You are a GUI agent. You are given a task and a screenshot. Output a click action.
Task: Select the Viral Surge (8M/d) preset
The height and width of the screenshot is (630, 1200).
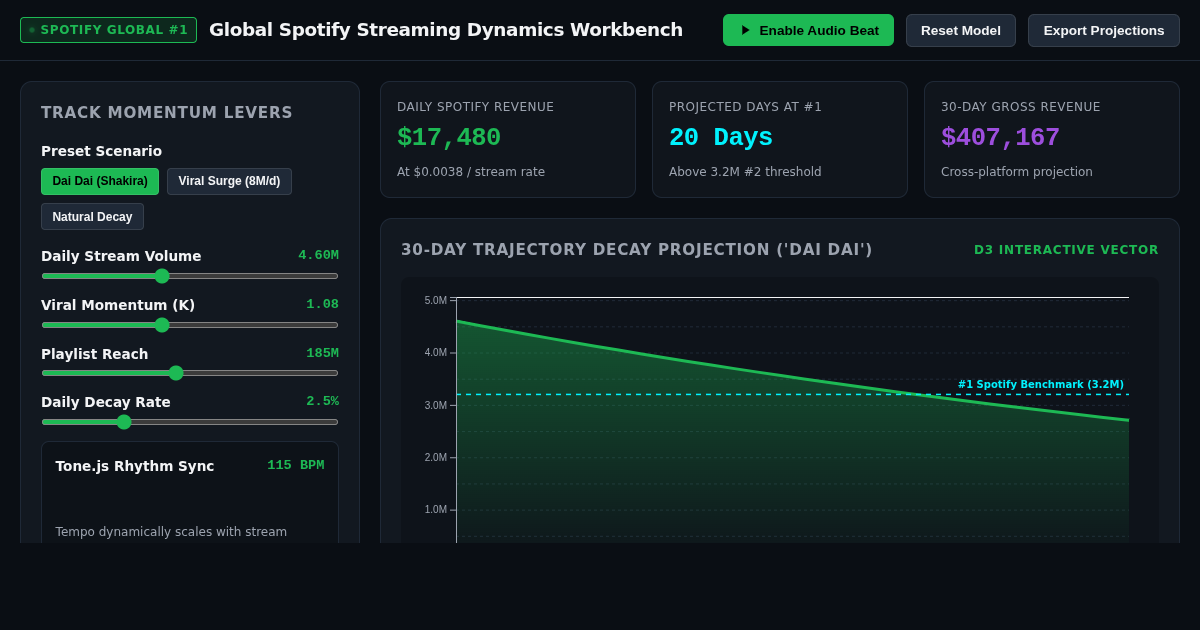pyautogui.click(x=229, y=181)
